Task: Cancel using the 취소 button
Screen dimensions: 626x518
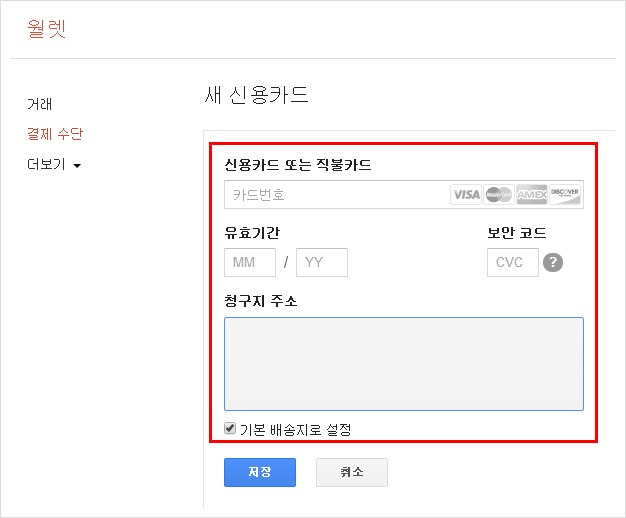Action: point(352,472)
